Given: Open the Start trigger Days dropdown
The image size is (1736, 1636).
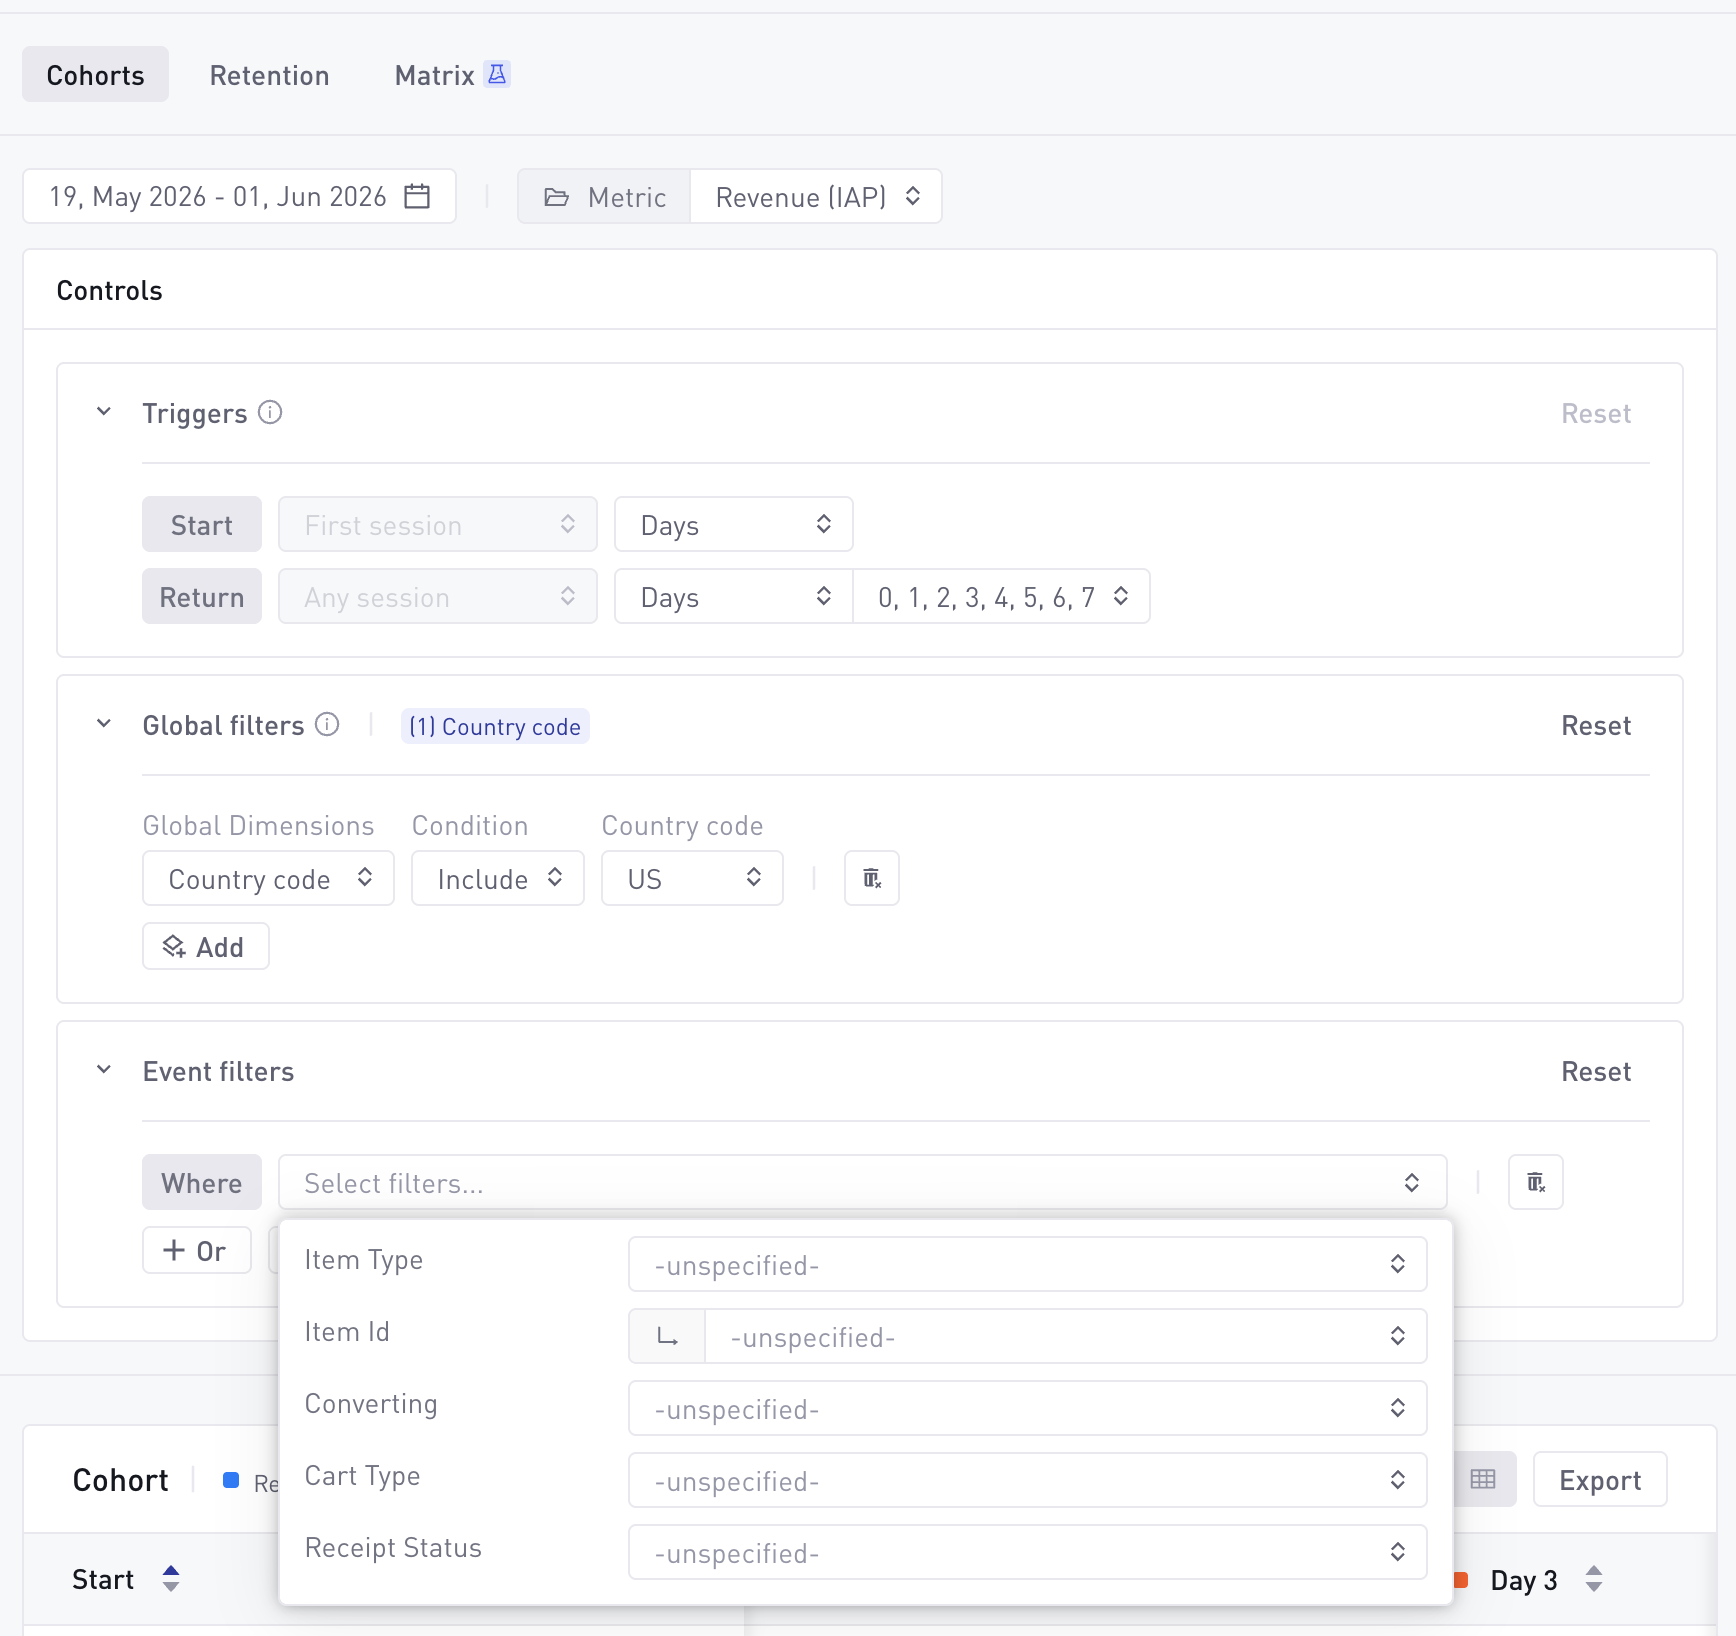Looking at the screenshot, I should (733, 524).
